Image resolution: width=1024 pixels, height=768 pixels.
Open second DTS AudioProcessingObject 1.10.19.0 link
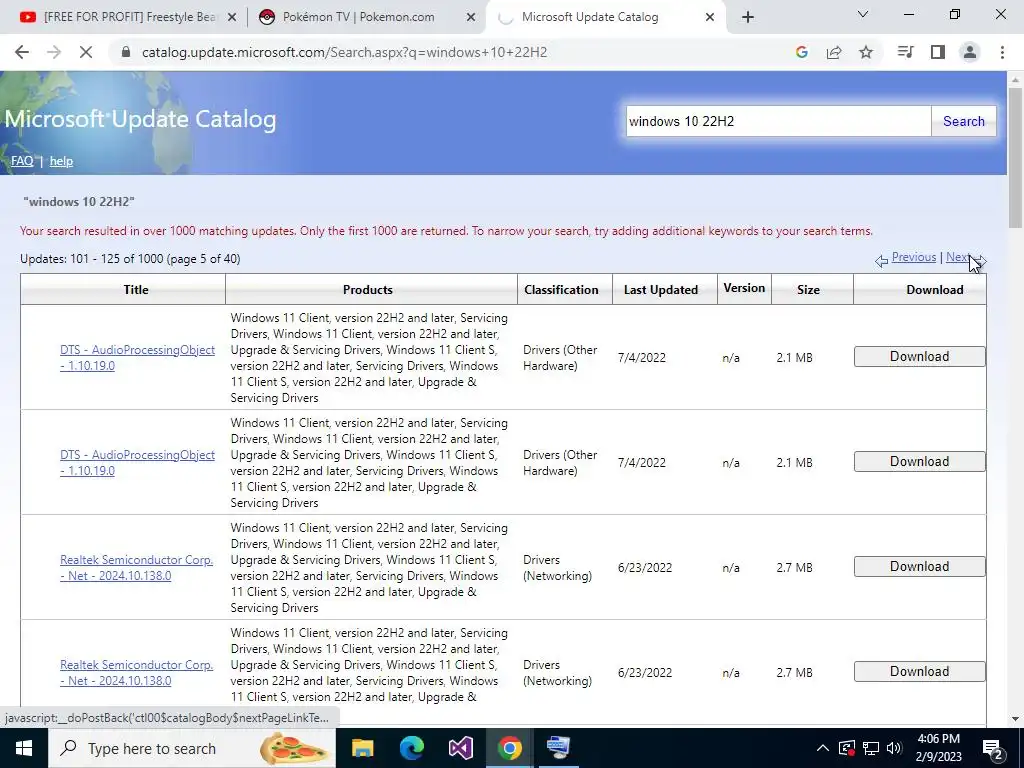[x=137, y=462]
